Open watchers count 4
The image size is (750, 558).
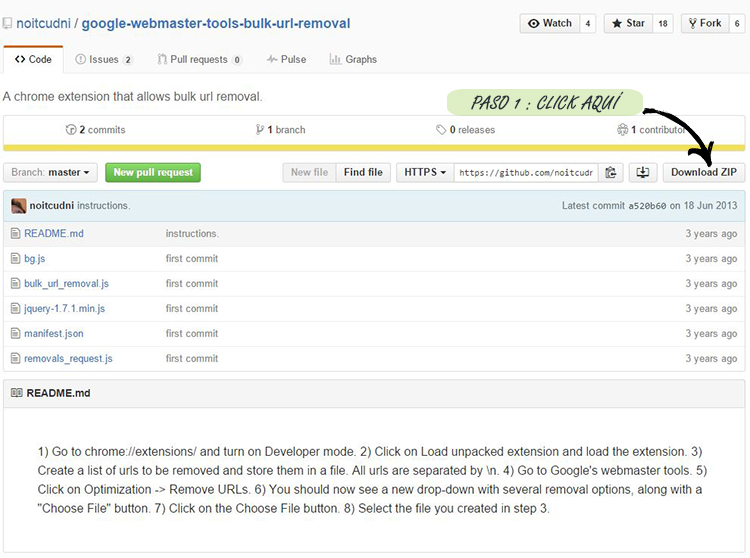pyautogui.click(x=588, y=23)
